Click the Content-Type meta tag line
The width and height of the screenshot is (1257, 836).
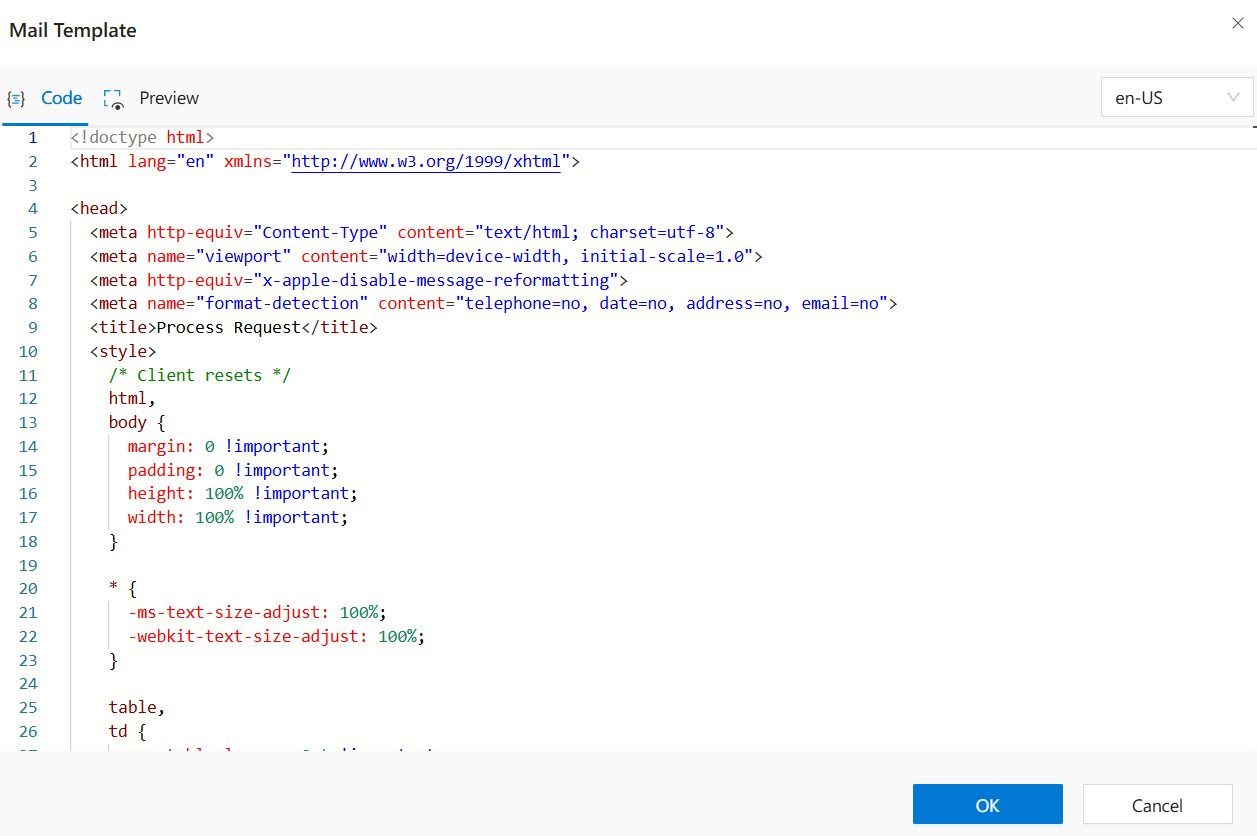[x=412, y=232]
